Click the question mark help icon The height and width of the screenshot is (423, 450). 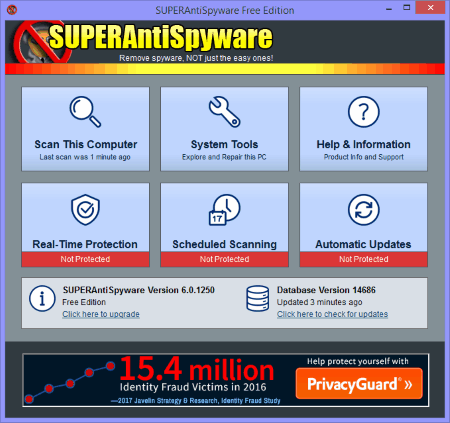pos(363,112)
